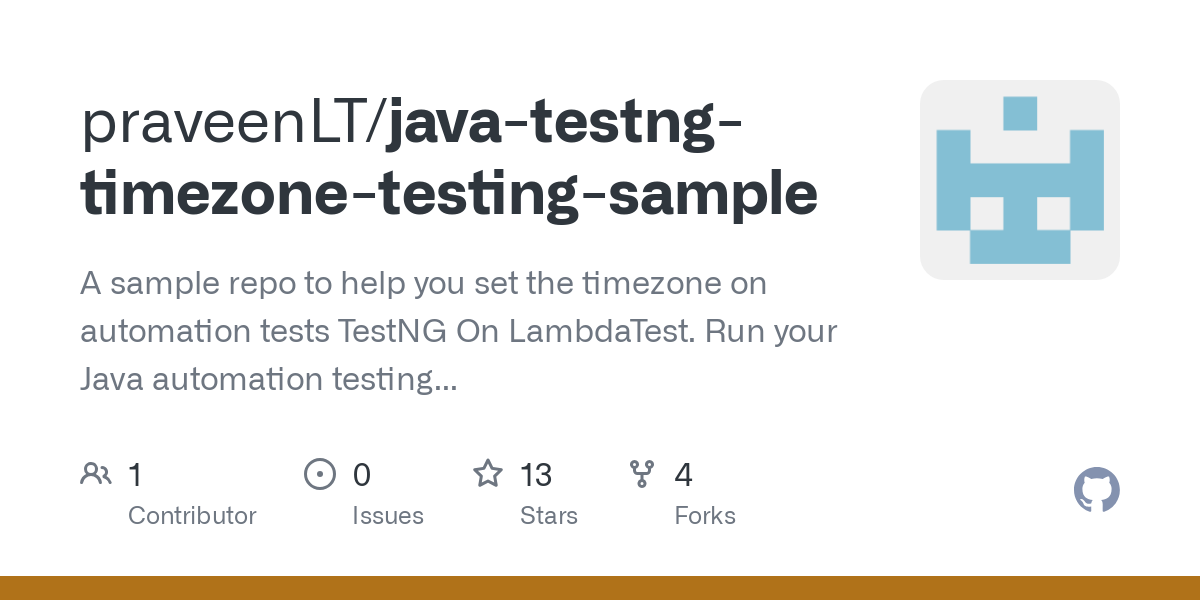Image resolution: width=1200 pixels, height=600 pixels.
Task: Select the 13 stars count
Action: [x=536, y=474]
